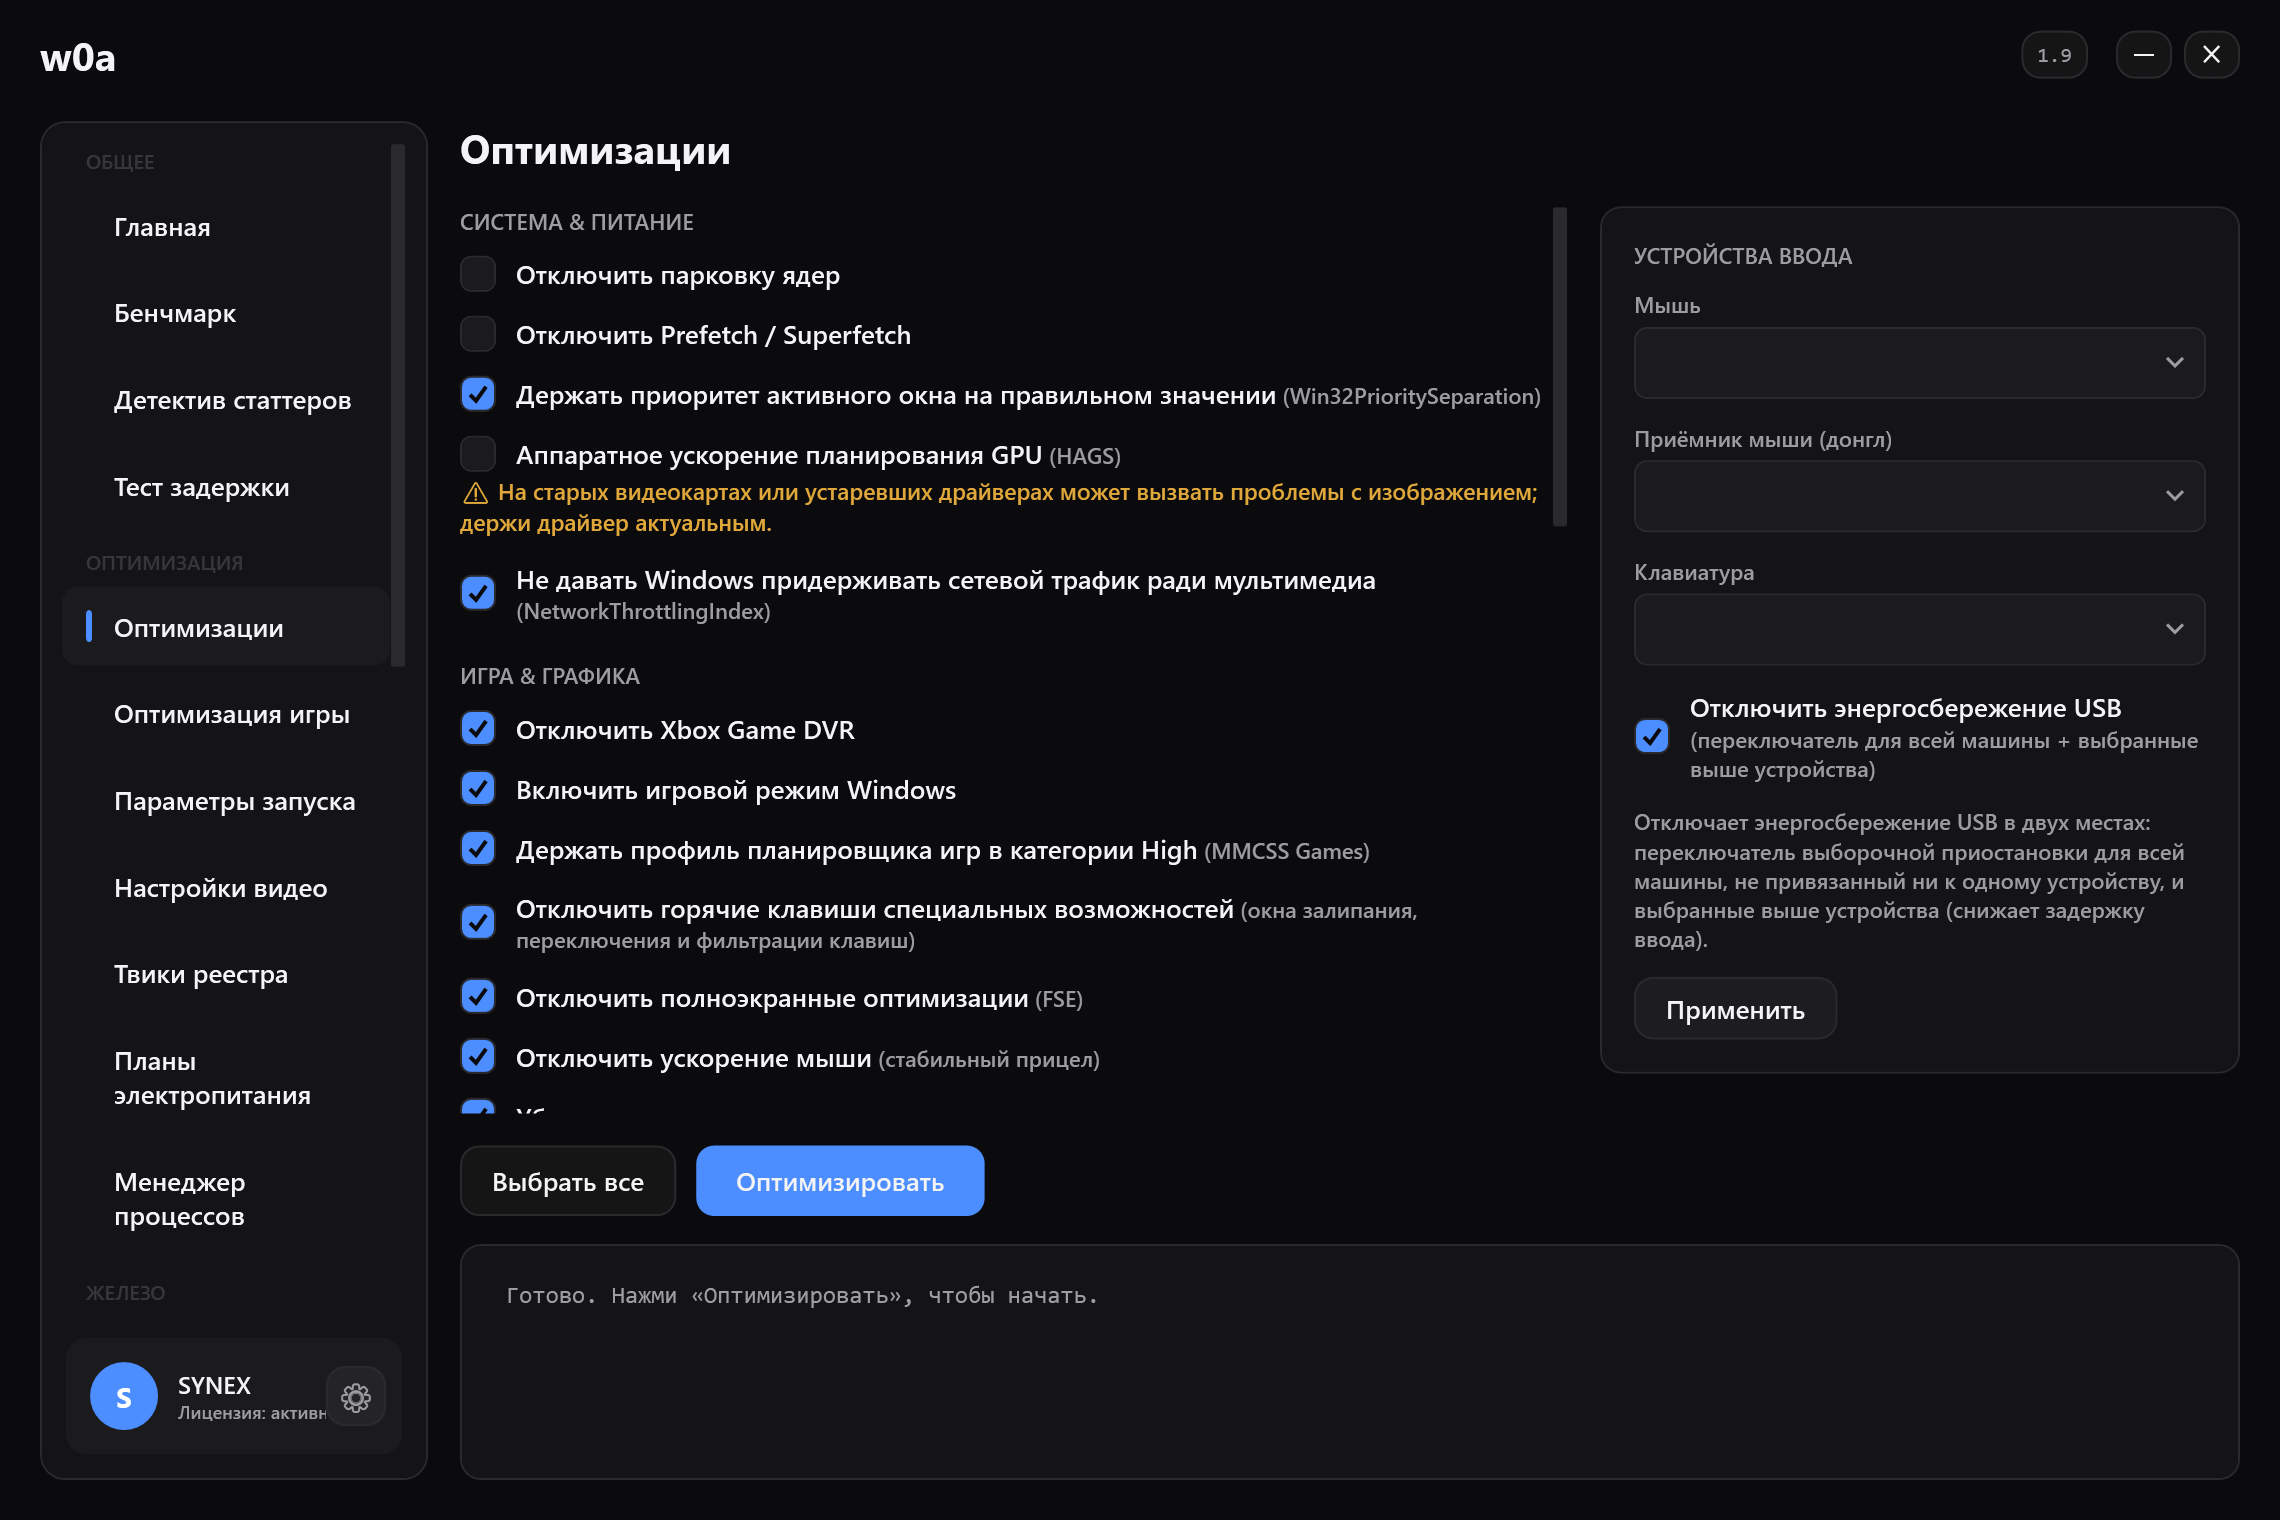Open settings gear next to SYNEX profile

356,1397
